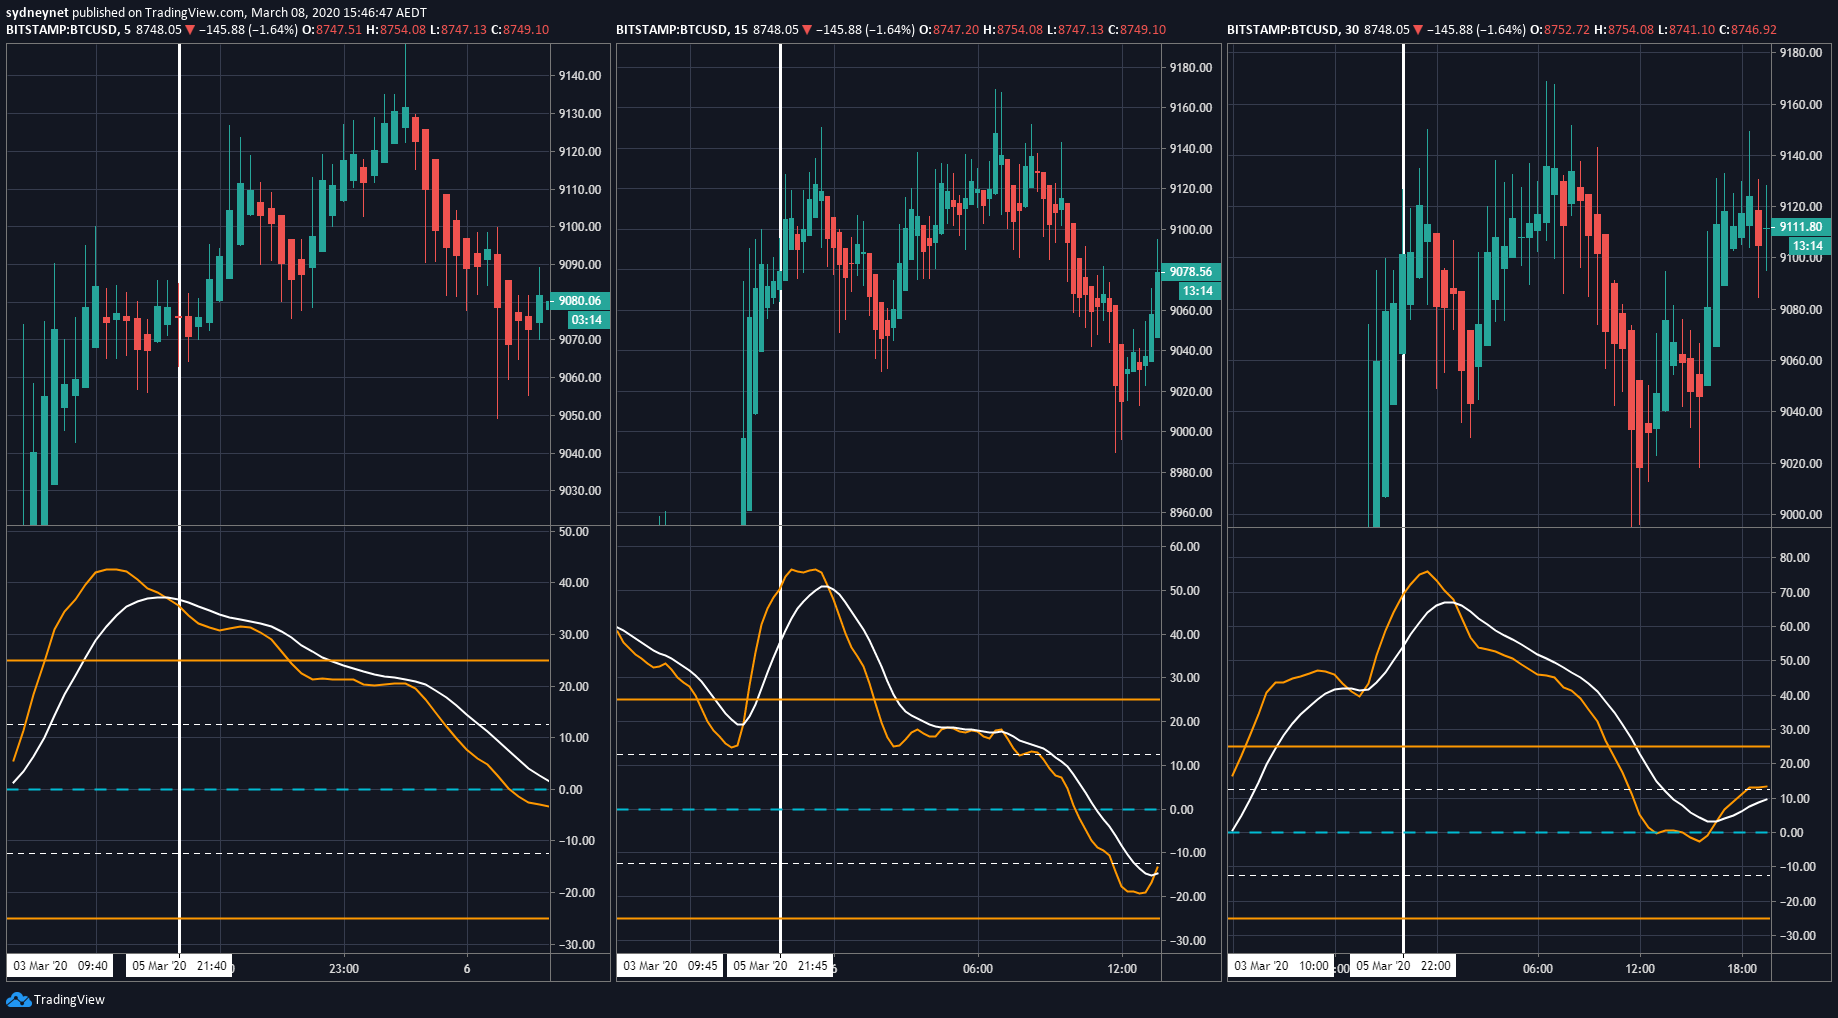
Task: Click the 9000.00 label on 30-minute chart axis
Action: tap(1801, 515)
